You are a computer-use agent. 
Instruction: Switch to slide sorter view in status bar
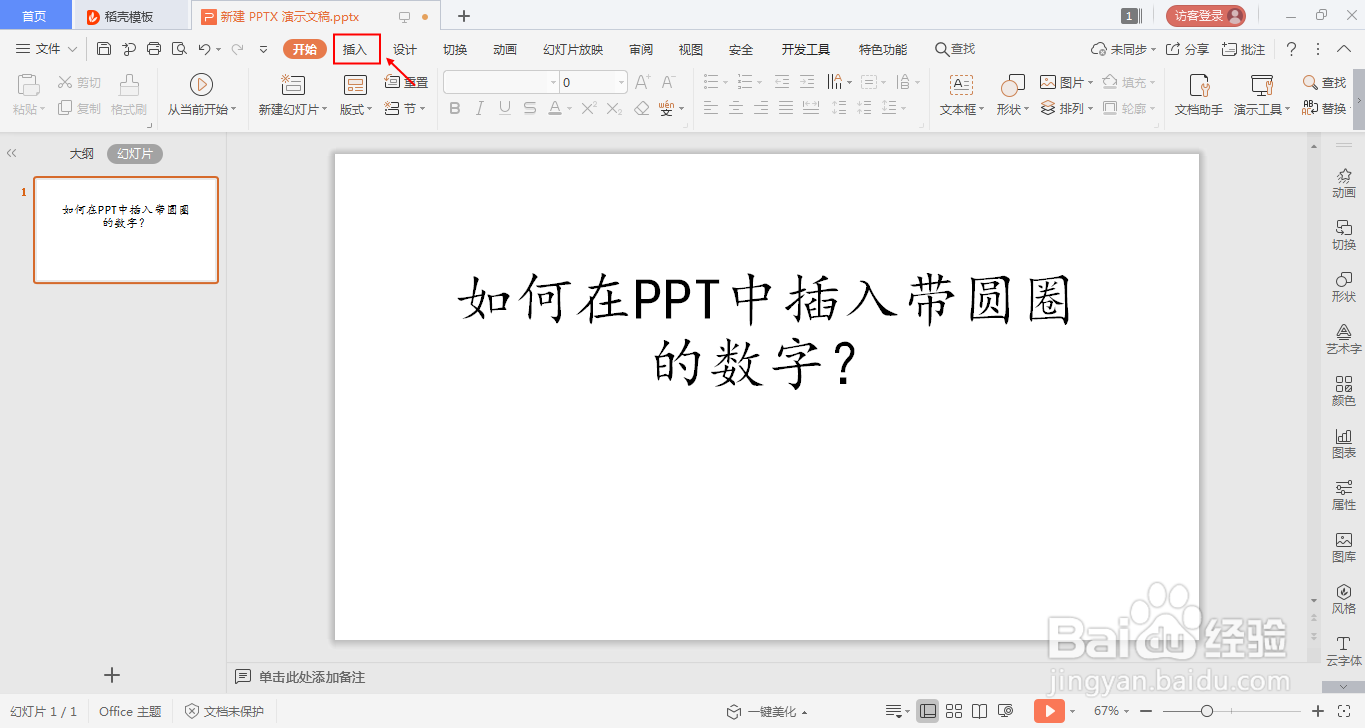953,711
